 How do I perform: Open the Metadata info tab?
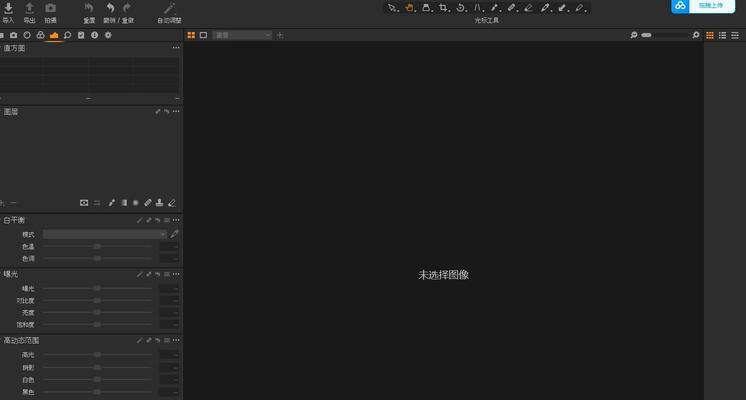[x=94, y=35]
